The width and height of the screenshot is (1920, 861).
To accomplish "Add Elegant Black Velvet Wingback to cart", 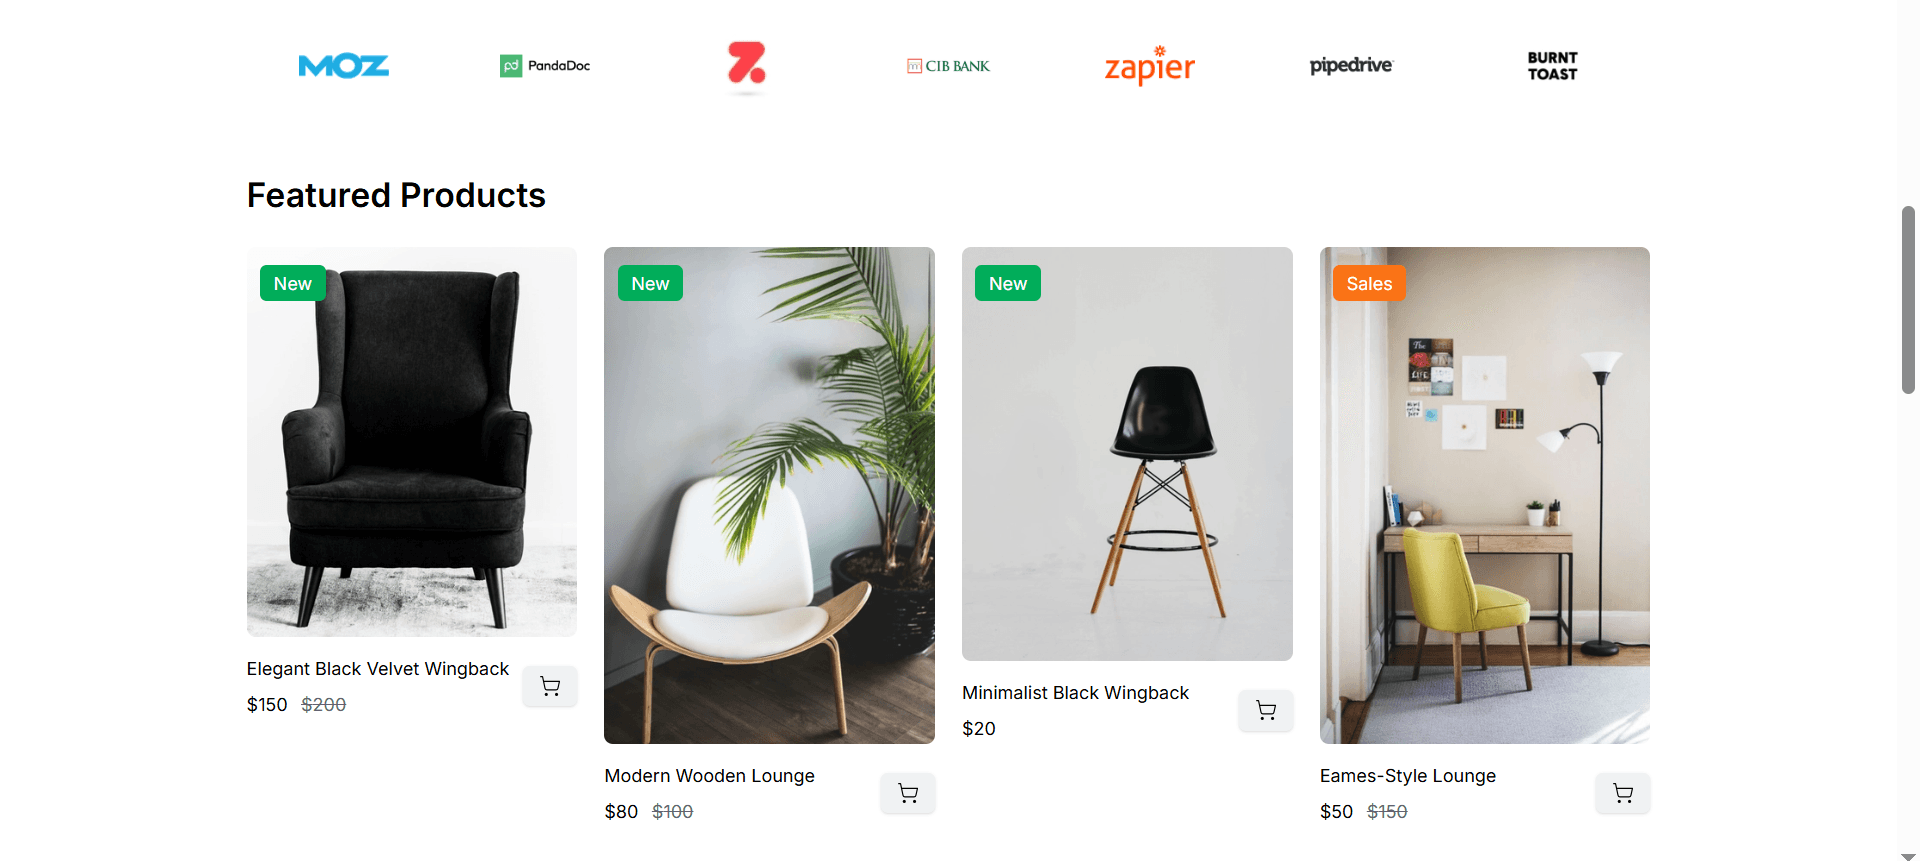I will tap(550, 686).
